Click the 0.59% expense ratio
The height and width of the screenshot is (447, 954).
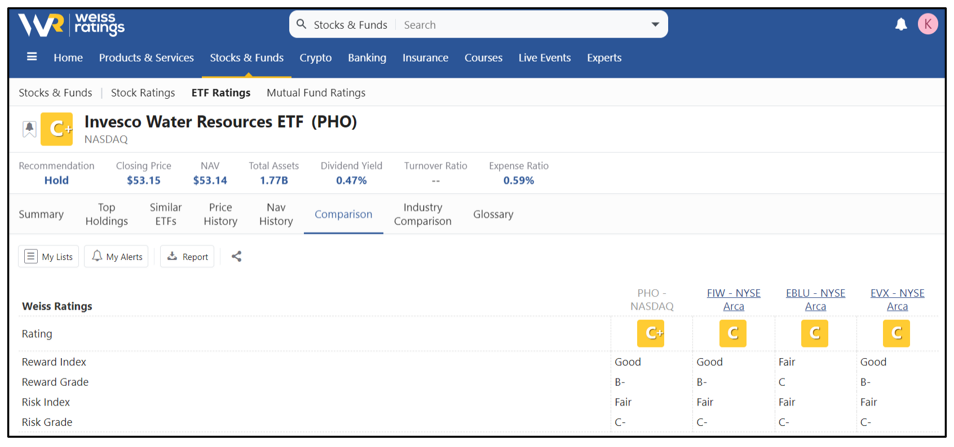(x=519, y=181)
